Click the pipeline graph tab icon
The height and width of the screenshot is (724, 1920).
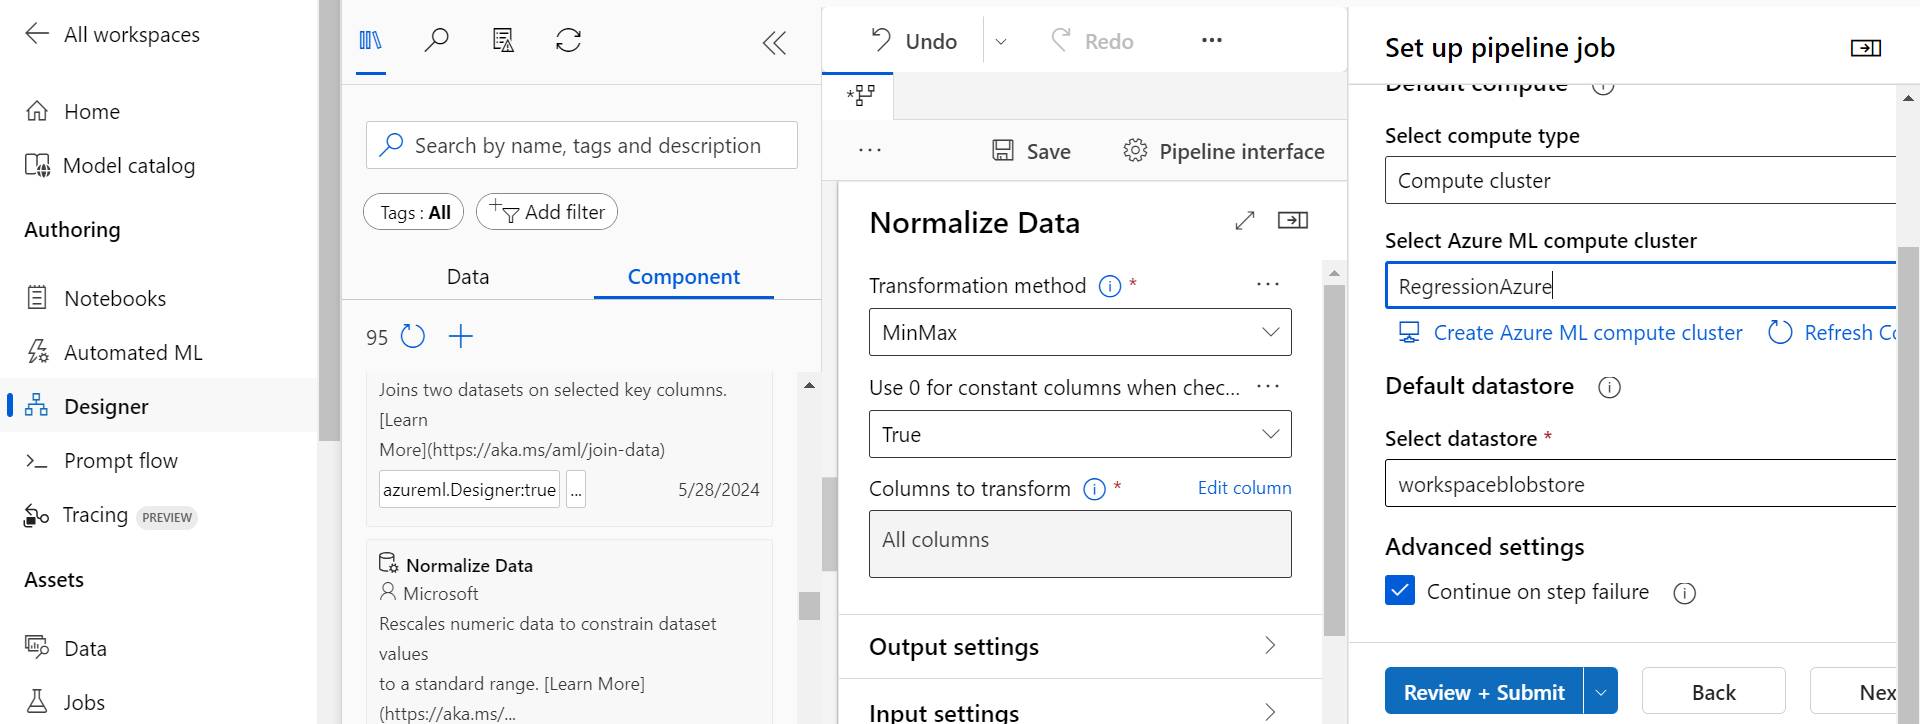point(860,95)
